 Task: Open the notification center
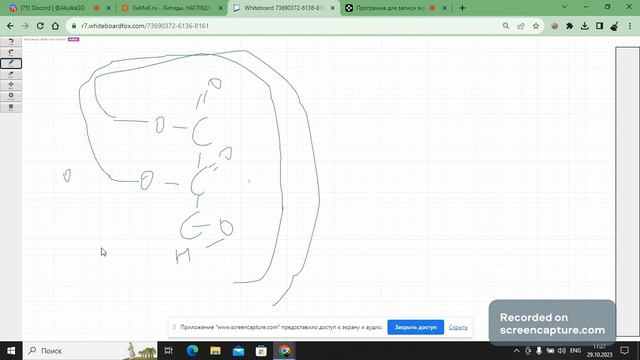(624, 351)
